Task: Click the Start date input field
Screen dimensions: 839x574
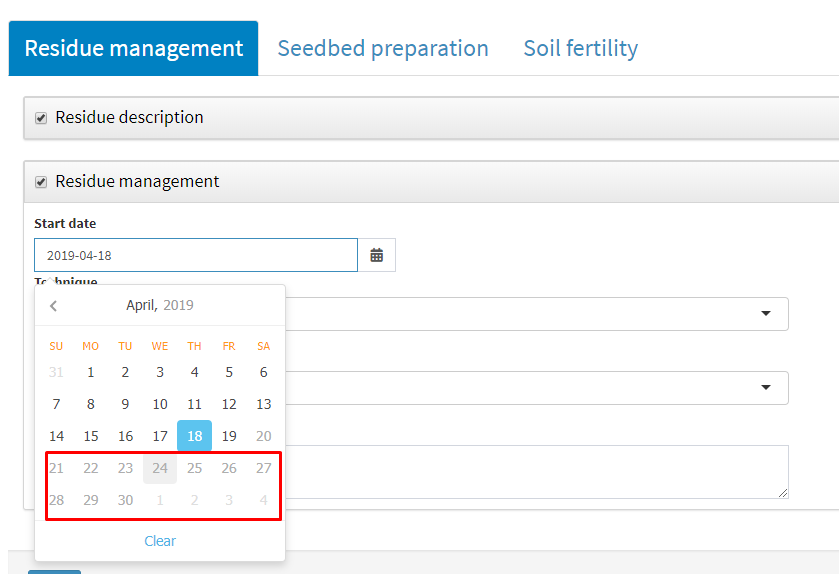Action: point(196,255)
